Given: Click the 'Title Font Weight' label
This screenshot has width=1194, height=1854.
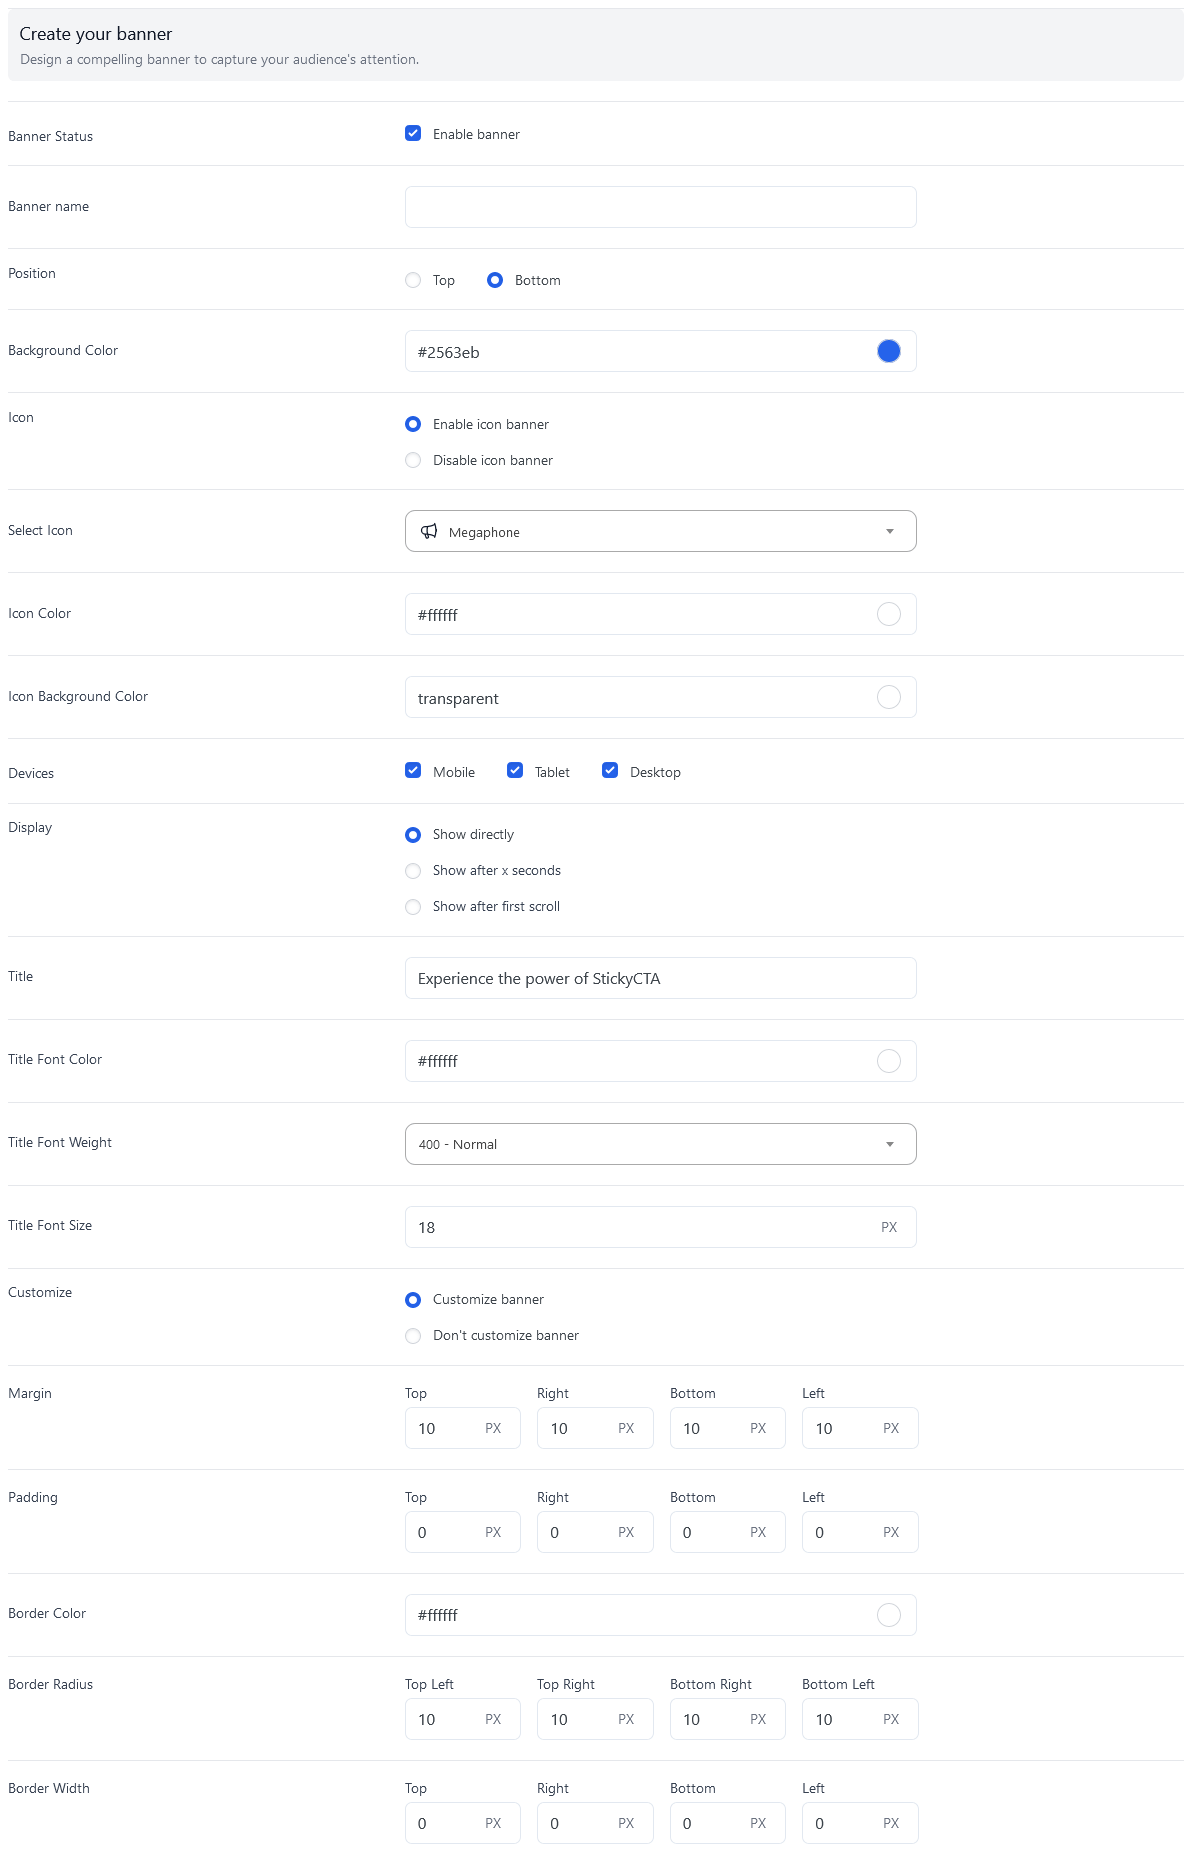Looking at the screenshot, I should (x=60, y=1142).
